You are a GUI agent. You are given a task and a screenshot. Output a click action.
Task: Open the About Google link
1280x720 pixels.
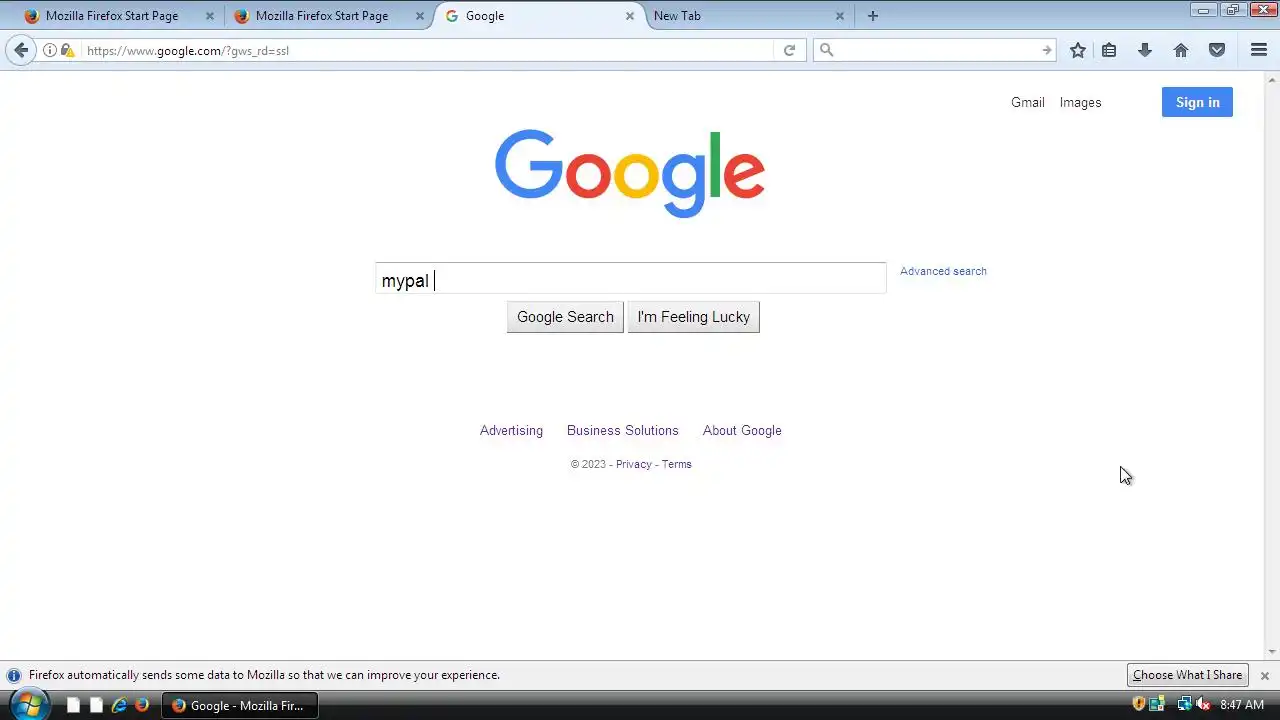pyautogui.click(x=742, y=430)
